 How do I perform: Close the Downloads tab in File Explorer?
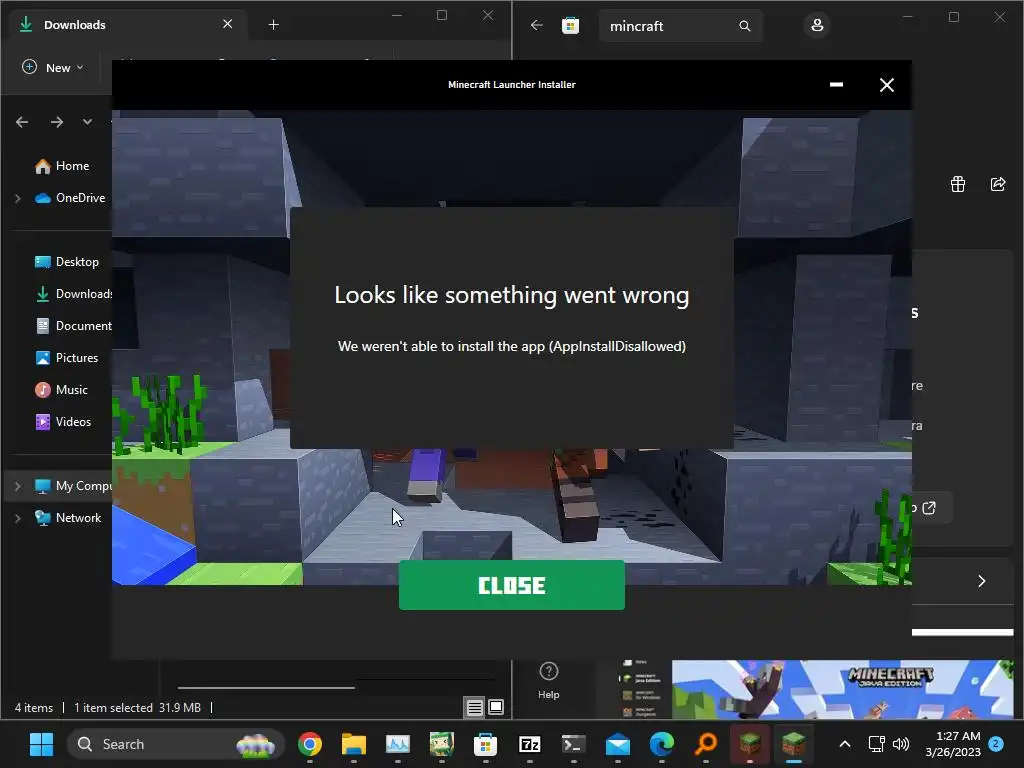(227, 24)
